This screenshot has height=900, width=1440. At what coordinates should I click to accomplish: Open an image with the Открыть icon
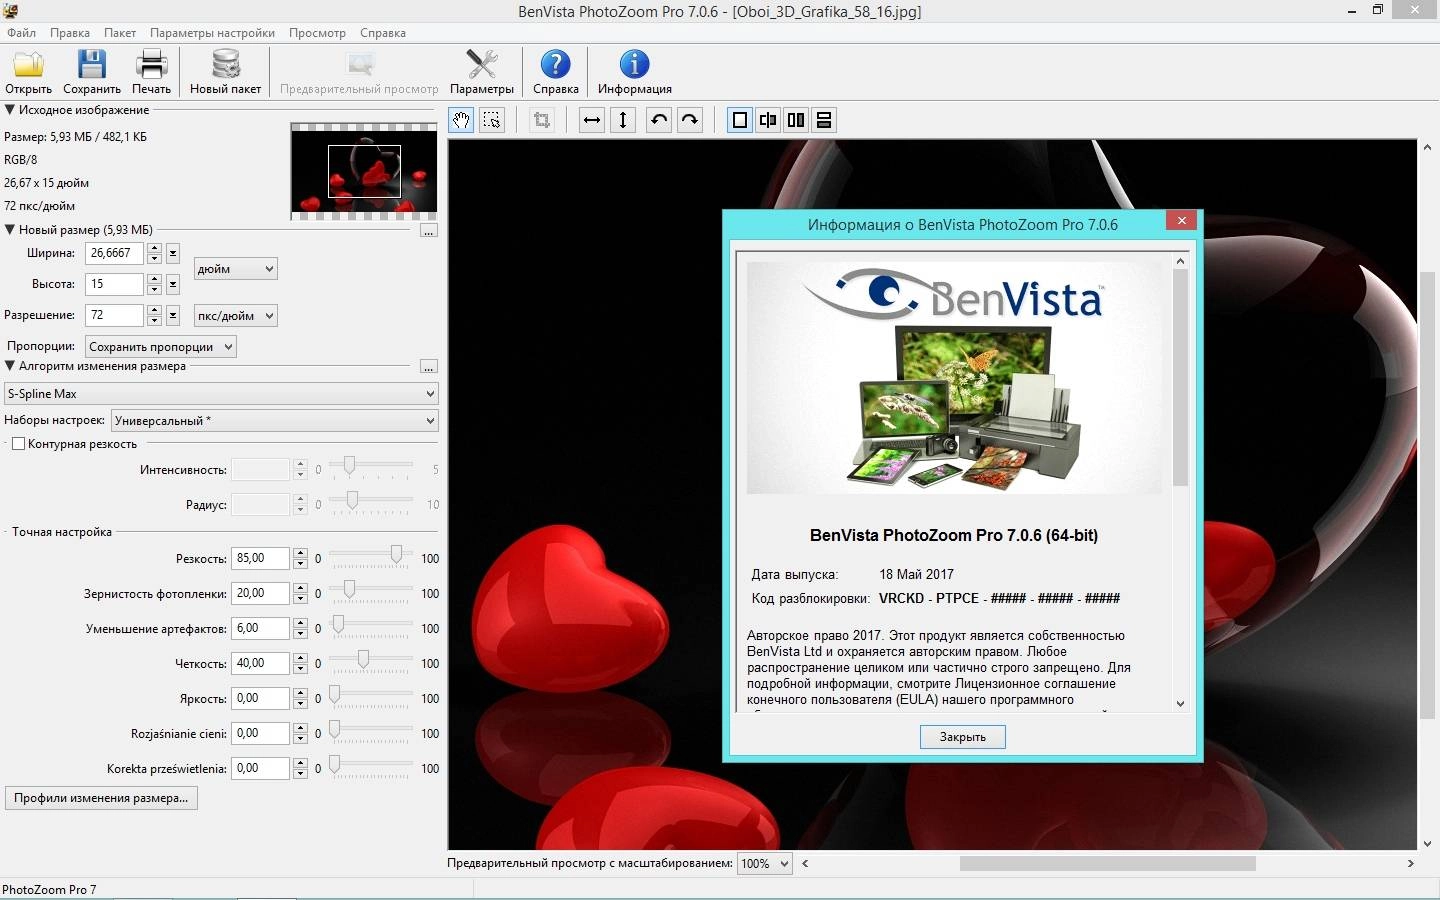tap(29, 72)
